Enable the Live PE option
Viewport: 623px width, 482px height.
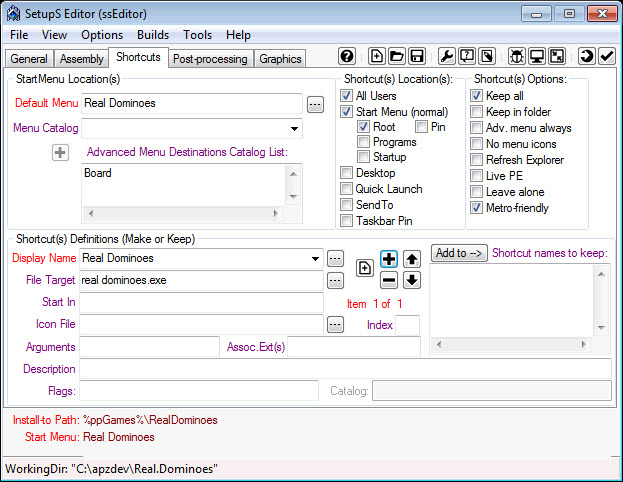(x=476, y=176)
